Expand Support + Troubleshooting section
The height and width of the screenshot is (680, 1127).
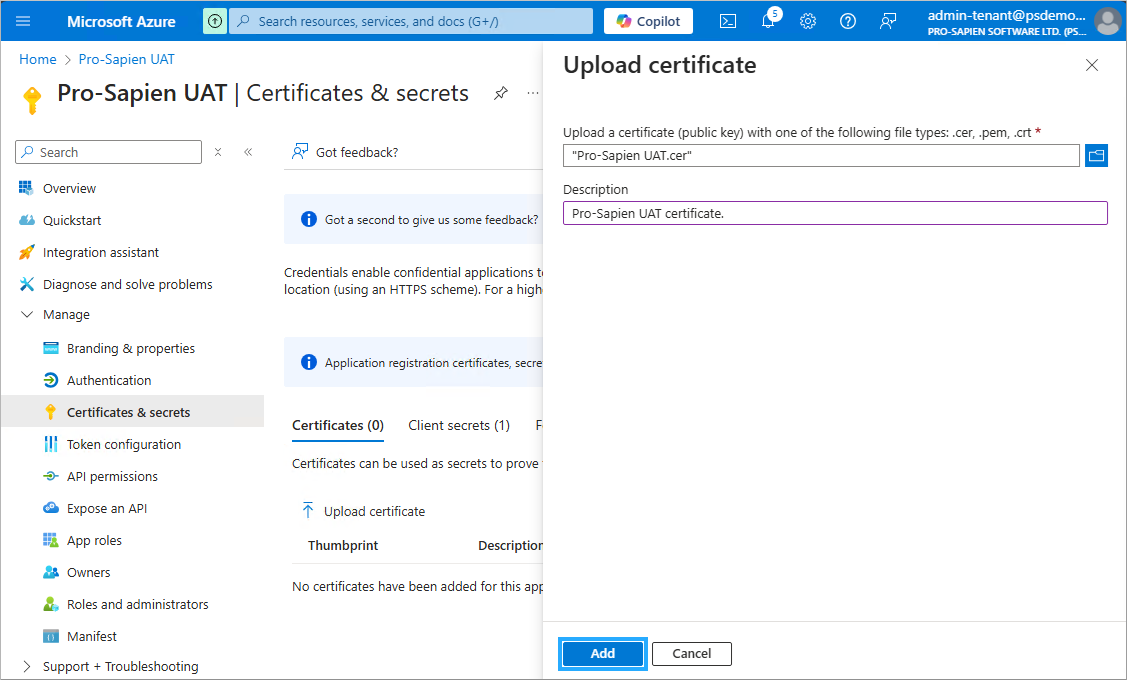26,667
